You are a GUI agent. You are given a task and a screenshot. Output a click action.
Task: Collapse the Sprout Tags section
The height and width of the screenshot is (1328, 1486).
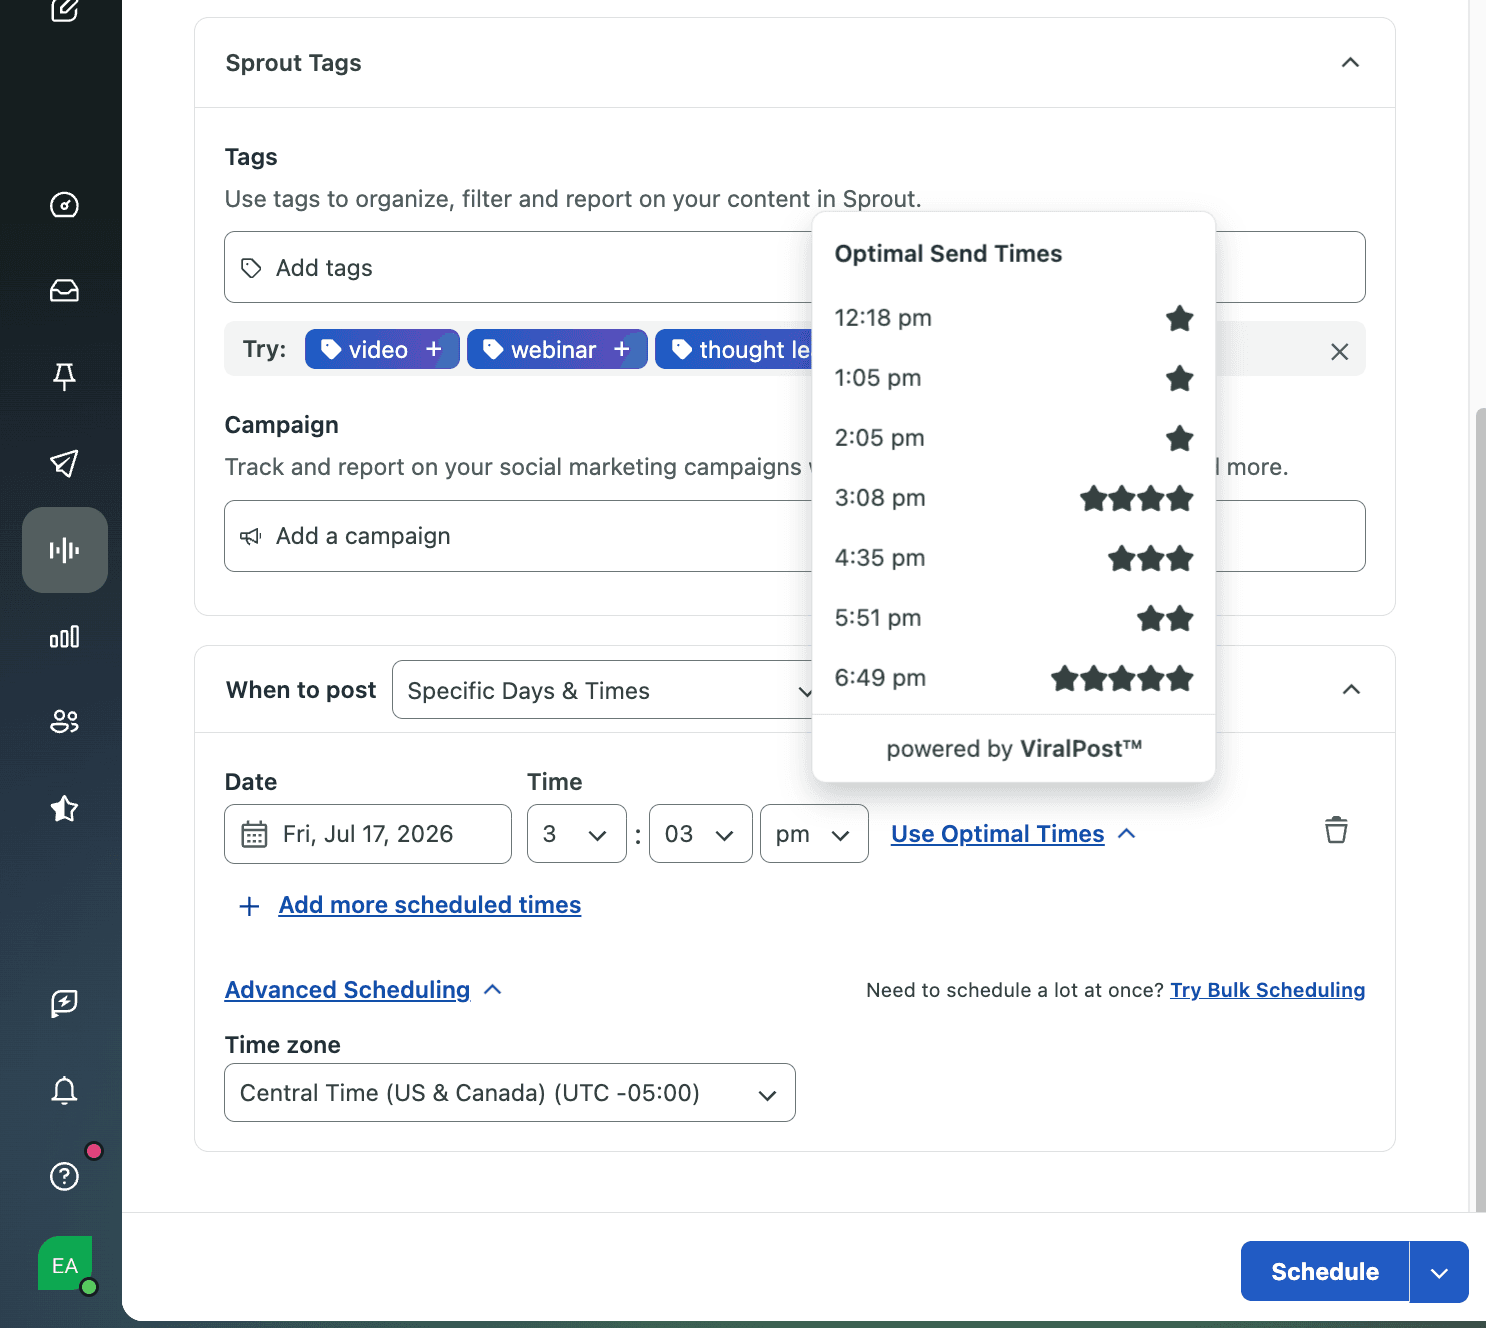1350,63
